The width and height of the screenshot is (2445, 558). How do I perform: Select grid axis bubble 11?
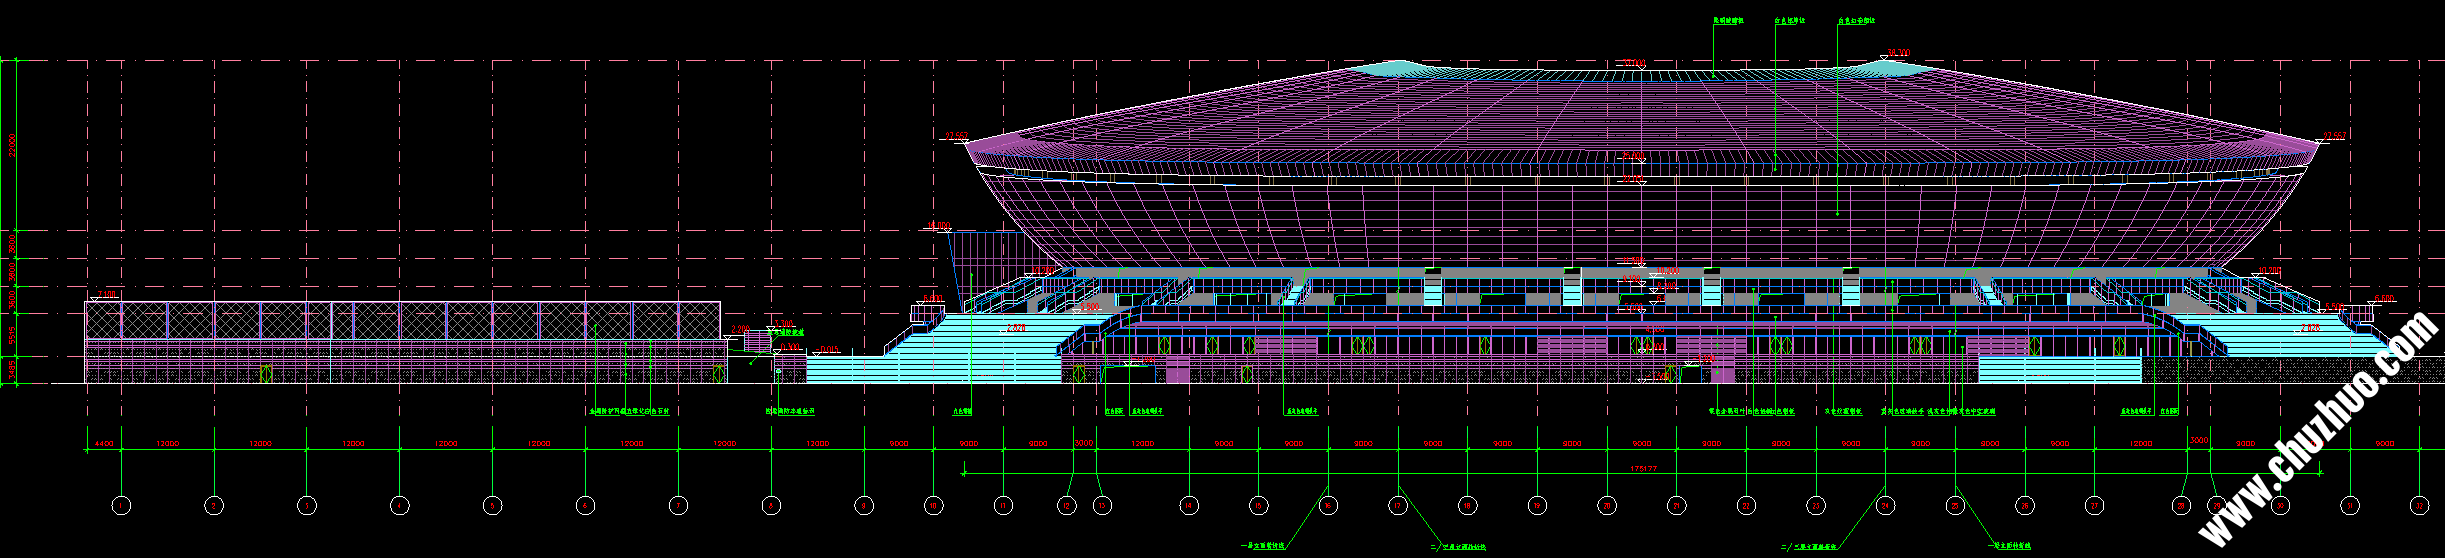[1003, 506]
